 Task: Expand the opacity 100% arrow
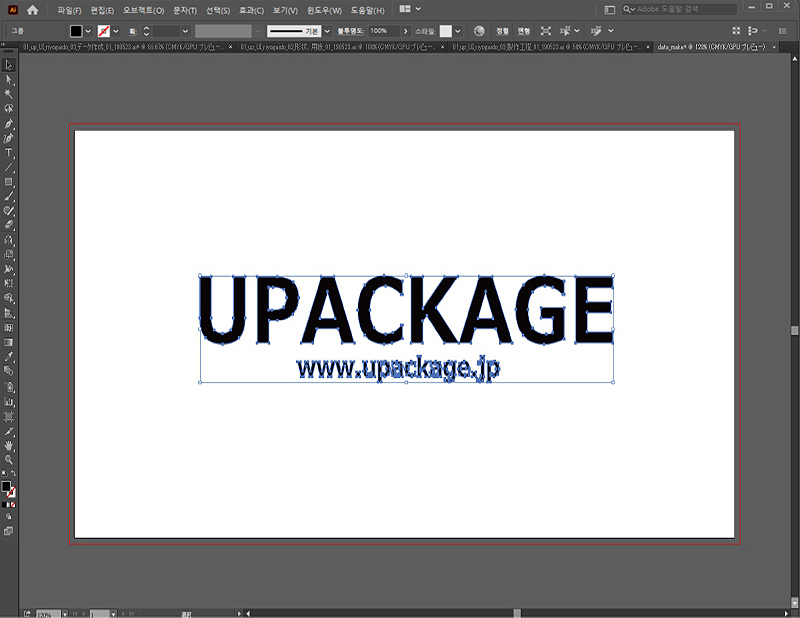406,31
